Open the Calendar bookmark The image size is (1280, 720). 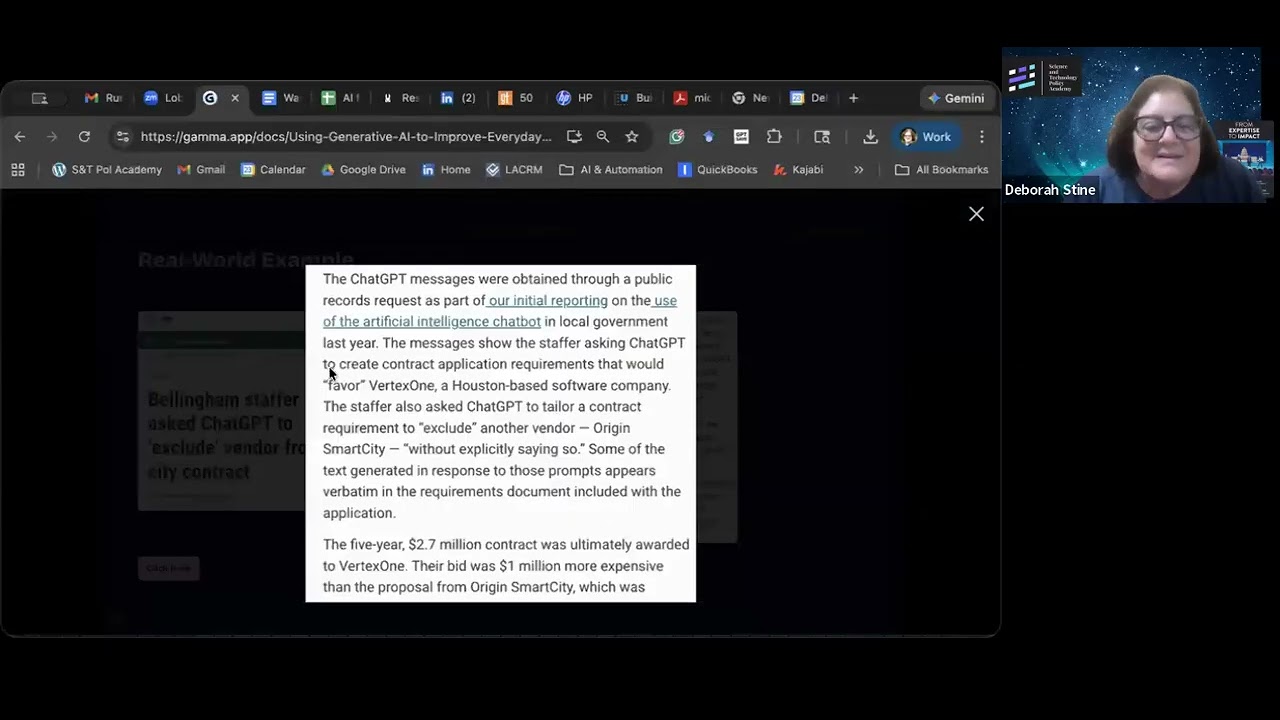(x=273, y=170)
